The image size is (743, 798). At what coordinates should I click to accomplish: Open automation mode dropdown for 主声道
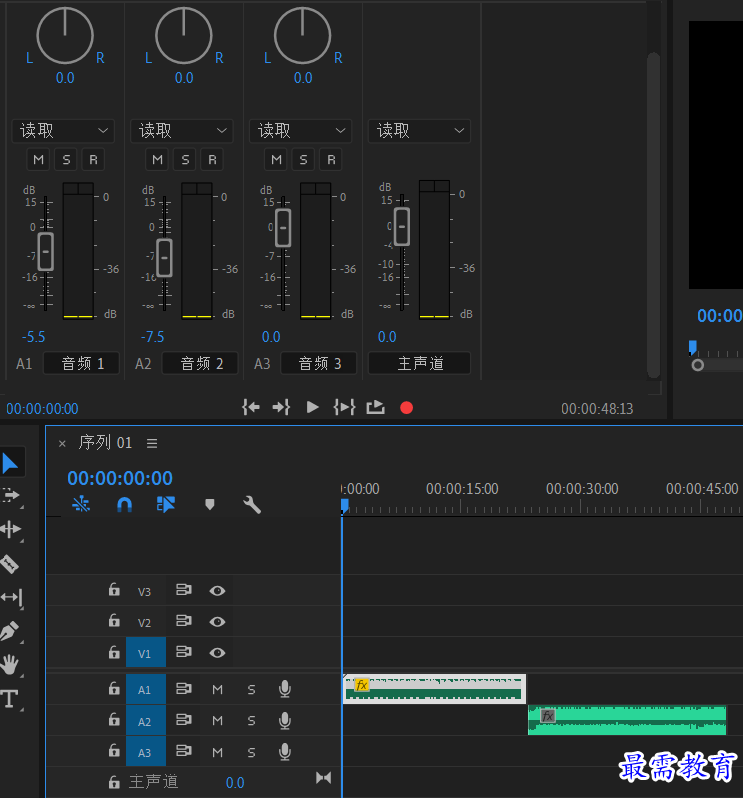[419, 131]
